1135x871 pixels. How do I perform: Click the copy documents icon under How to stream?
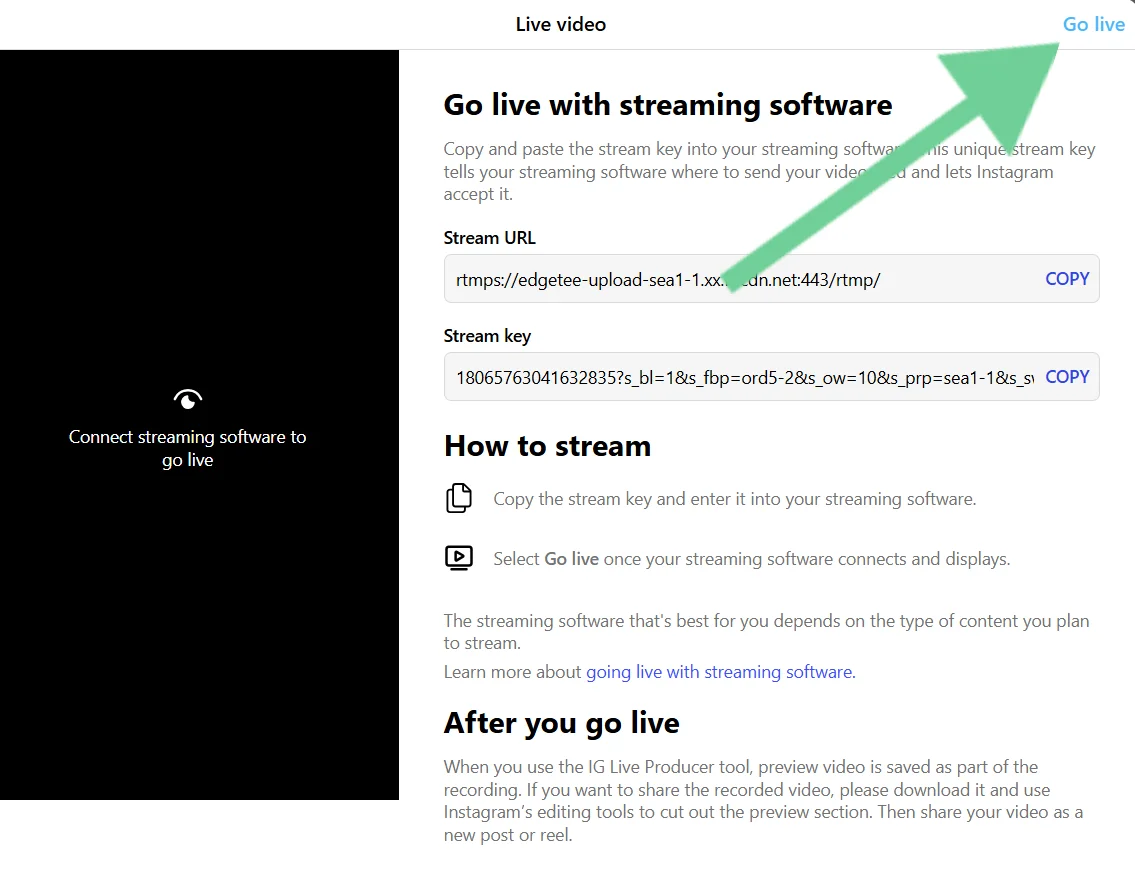pos(458,498)
